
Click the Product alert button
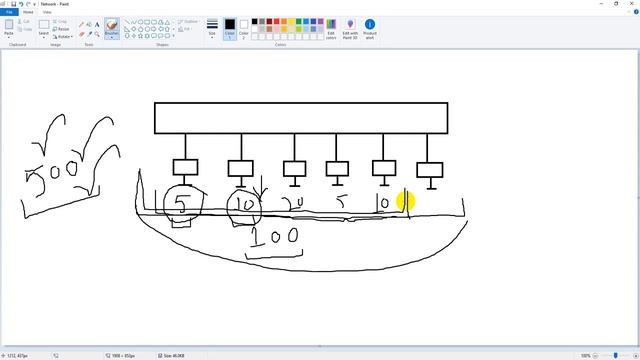pyautogui.click(x=370, y=29)
